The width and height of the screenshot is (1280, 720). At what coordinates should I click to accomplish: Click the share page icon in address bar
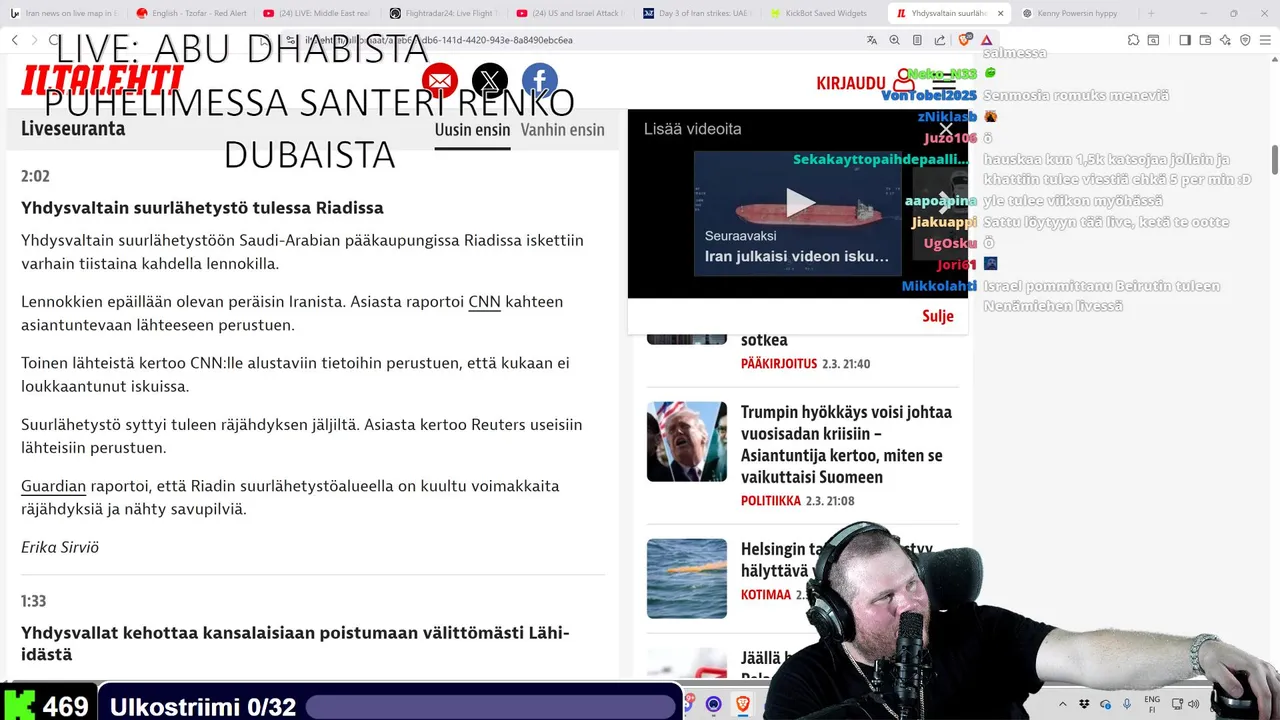coord(940,40)
